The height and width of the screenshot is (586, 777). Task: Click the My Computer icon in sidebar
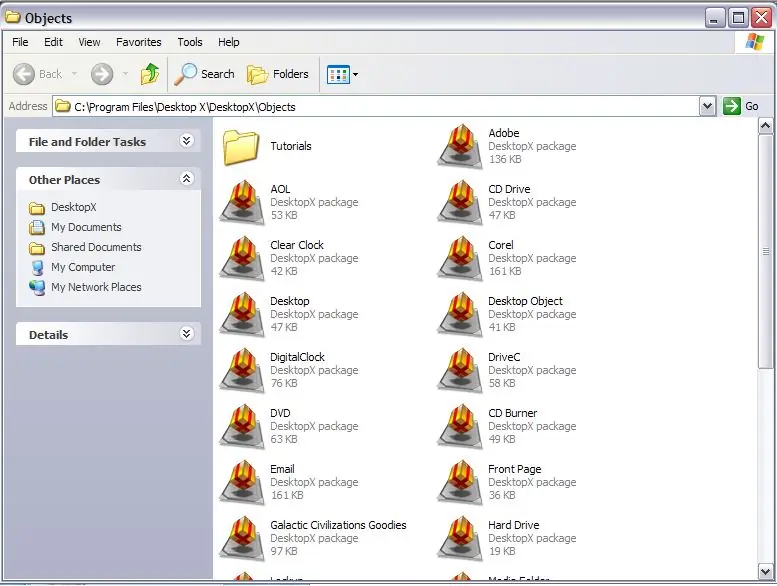click(x=37, y=267)
